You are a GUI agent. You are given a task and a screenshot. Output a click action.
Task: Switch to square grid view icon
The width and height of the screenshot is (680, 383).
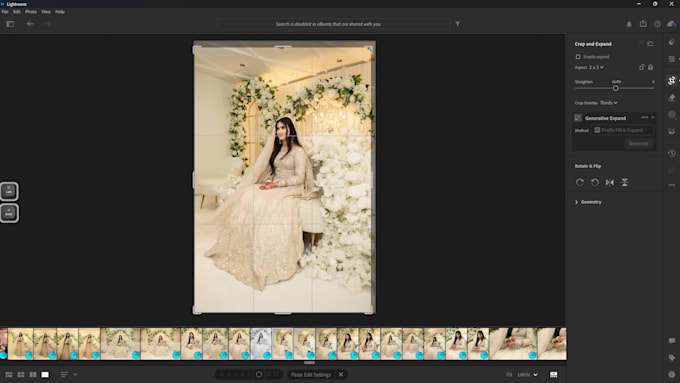coord(21,374)
